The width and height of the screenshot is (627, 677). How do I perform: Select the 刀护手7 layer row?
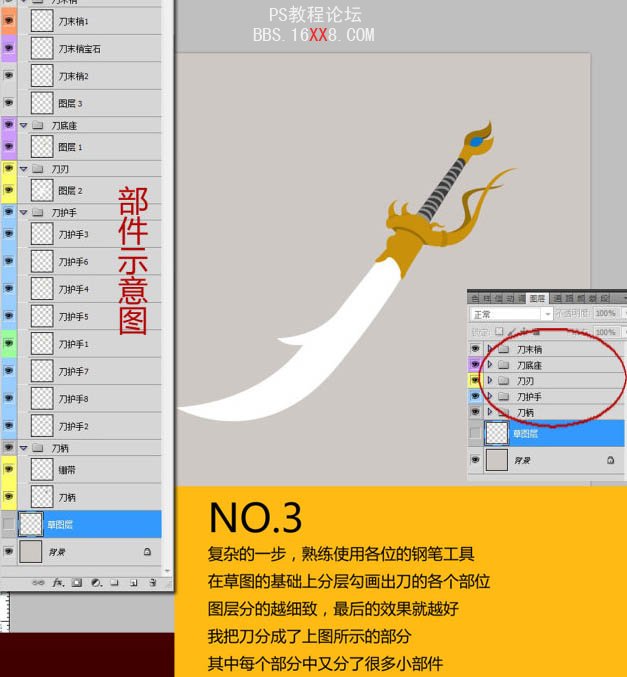(x=89, y=371)
